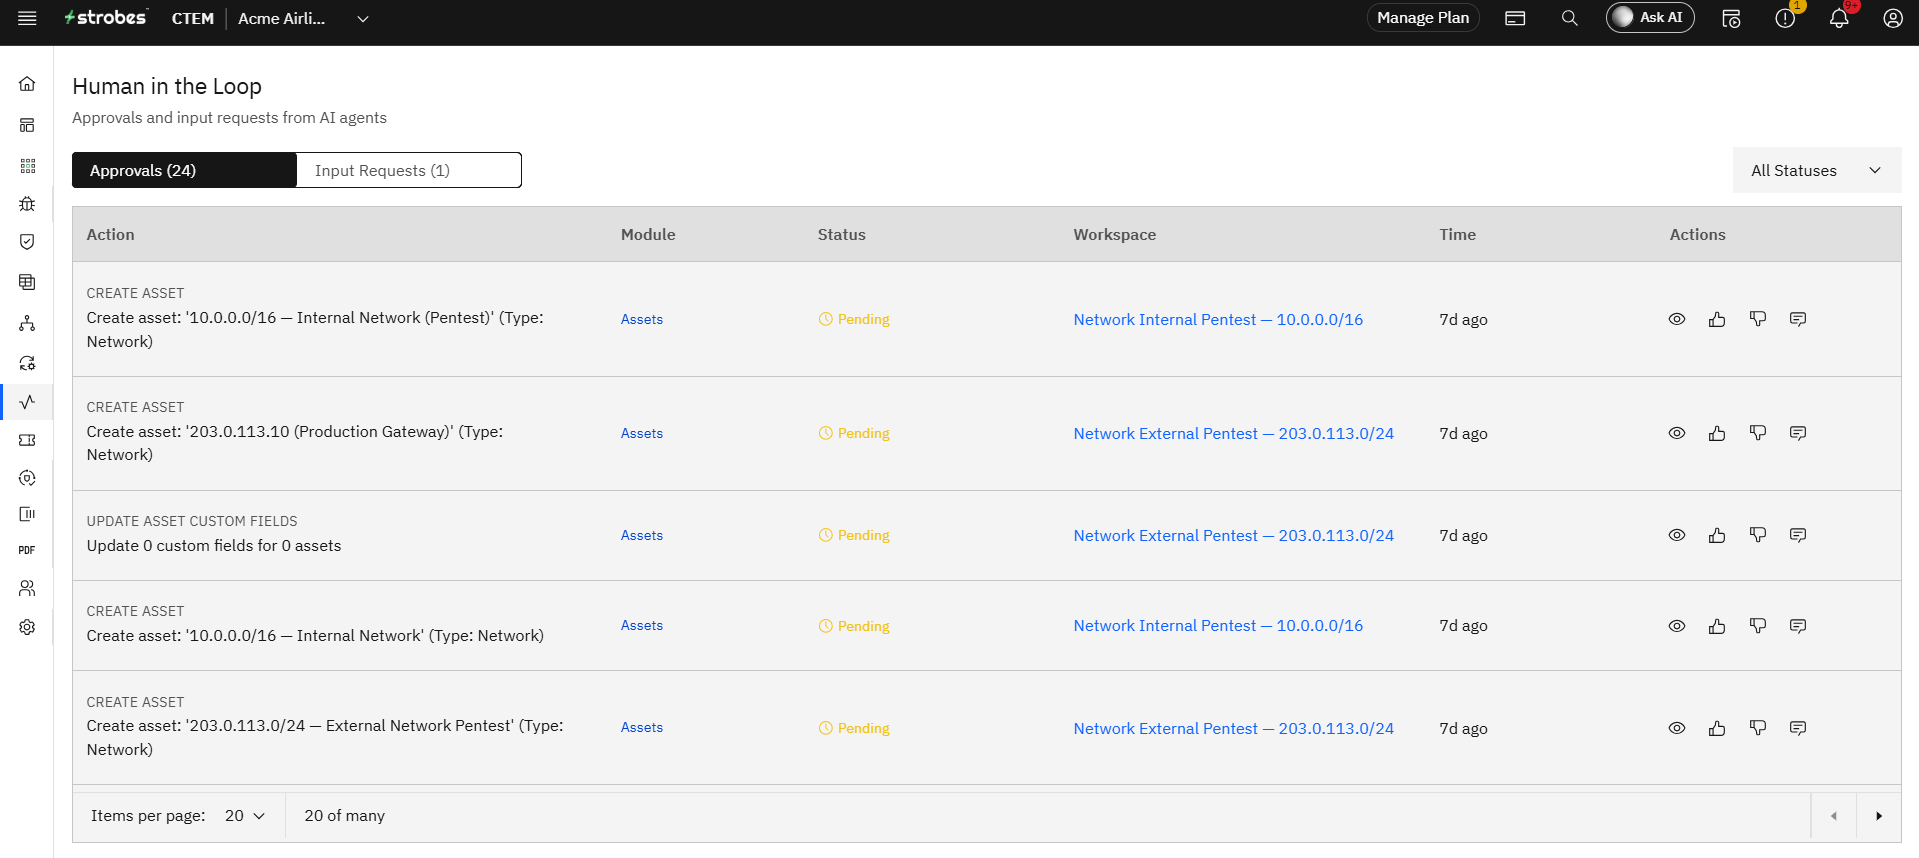
Task: Open the Assets module link in the 'Update 0 custom fields' row
Action: point(642,536)
